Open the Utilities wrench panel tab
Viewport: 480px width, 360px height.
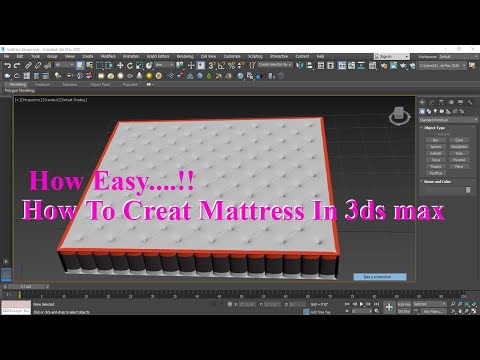pos(470,102)
